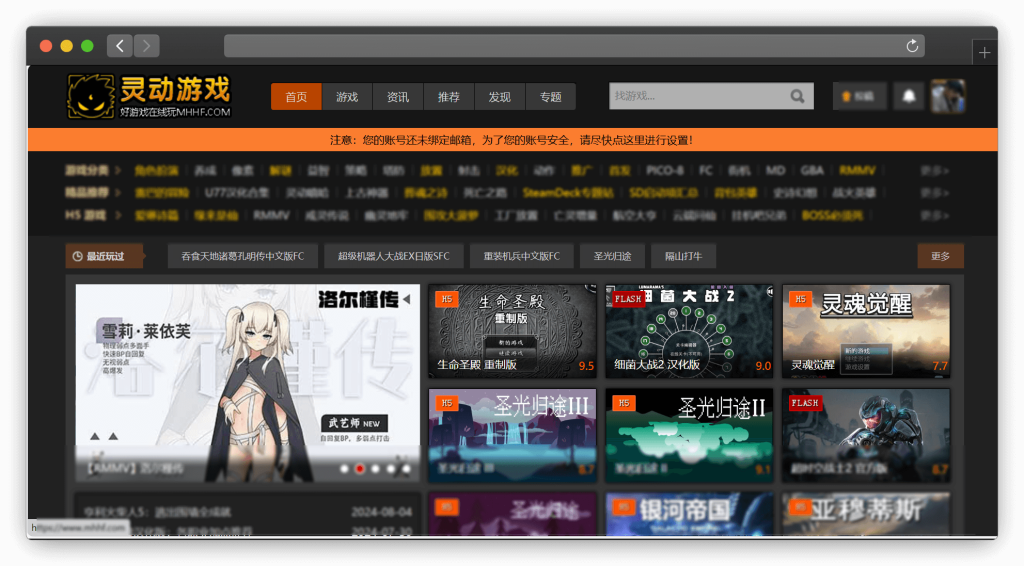Go back with the browser back arrow
Image resolution: width=1024 pixels, height=566 pixels.
120,46
